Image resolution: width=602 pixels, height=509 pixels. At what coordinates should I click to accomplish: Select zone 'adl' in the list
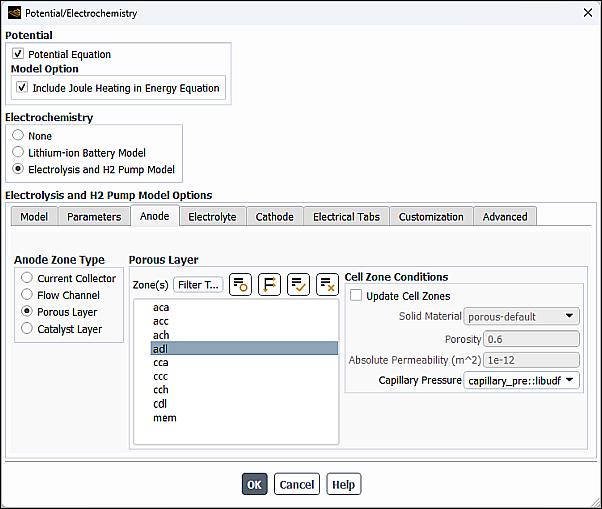(x=244, y=348)
